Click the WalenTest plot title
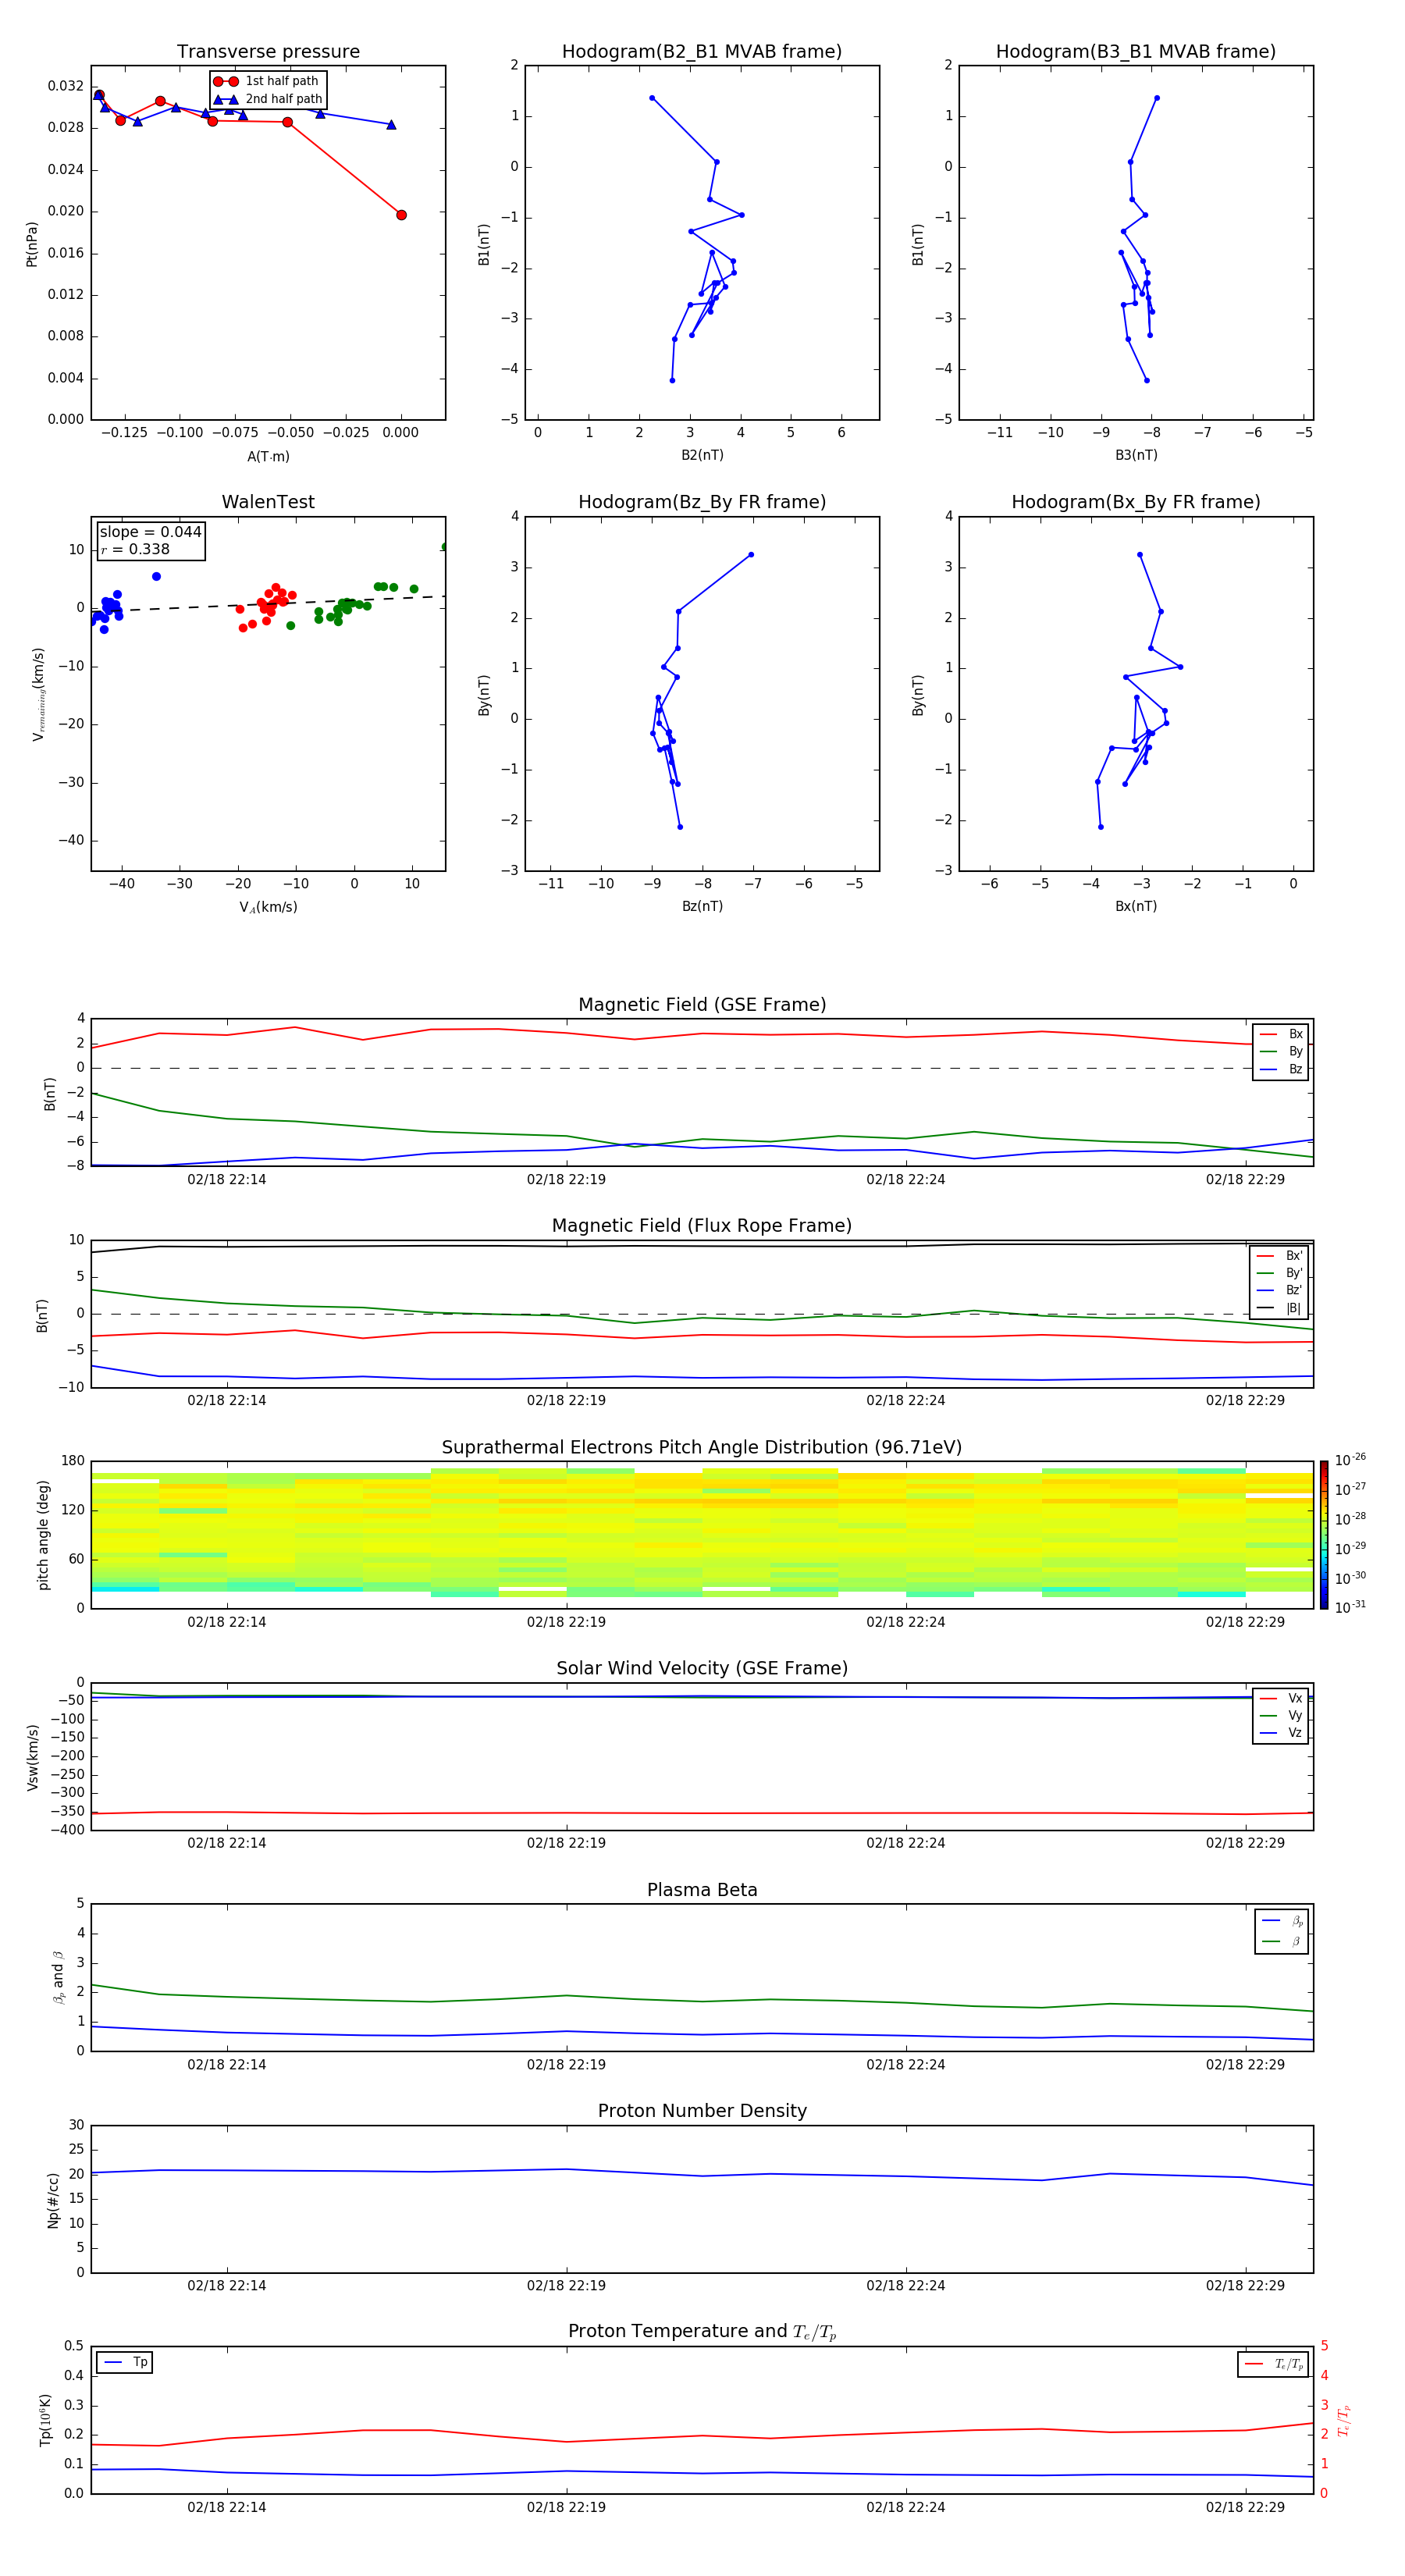Image resolution: width=1405 pixels, height=2576 pixels. [268, 502]
